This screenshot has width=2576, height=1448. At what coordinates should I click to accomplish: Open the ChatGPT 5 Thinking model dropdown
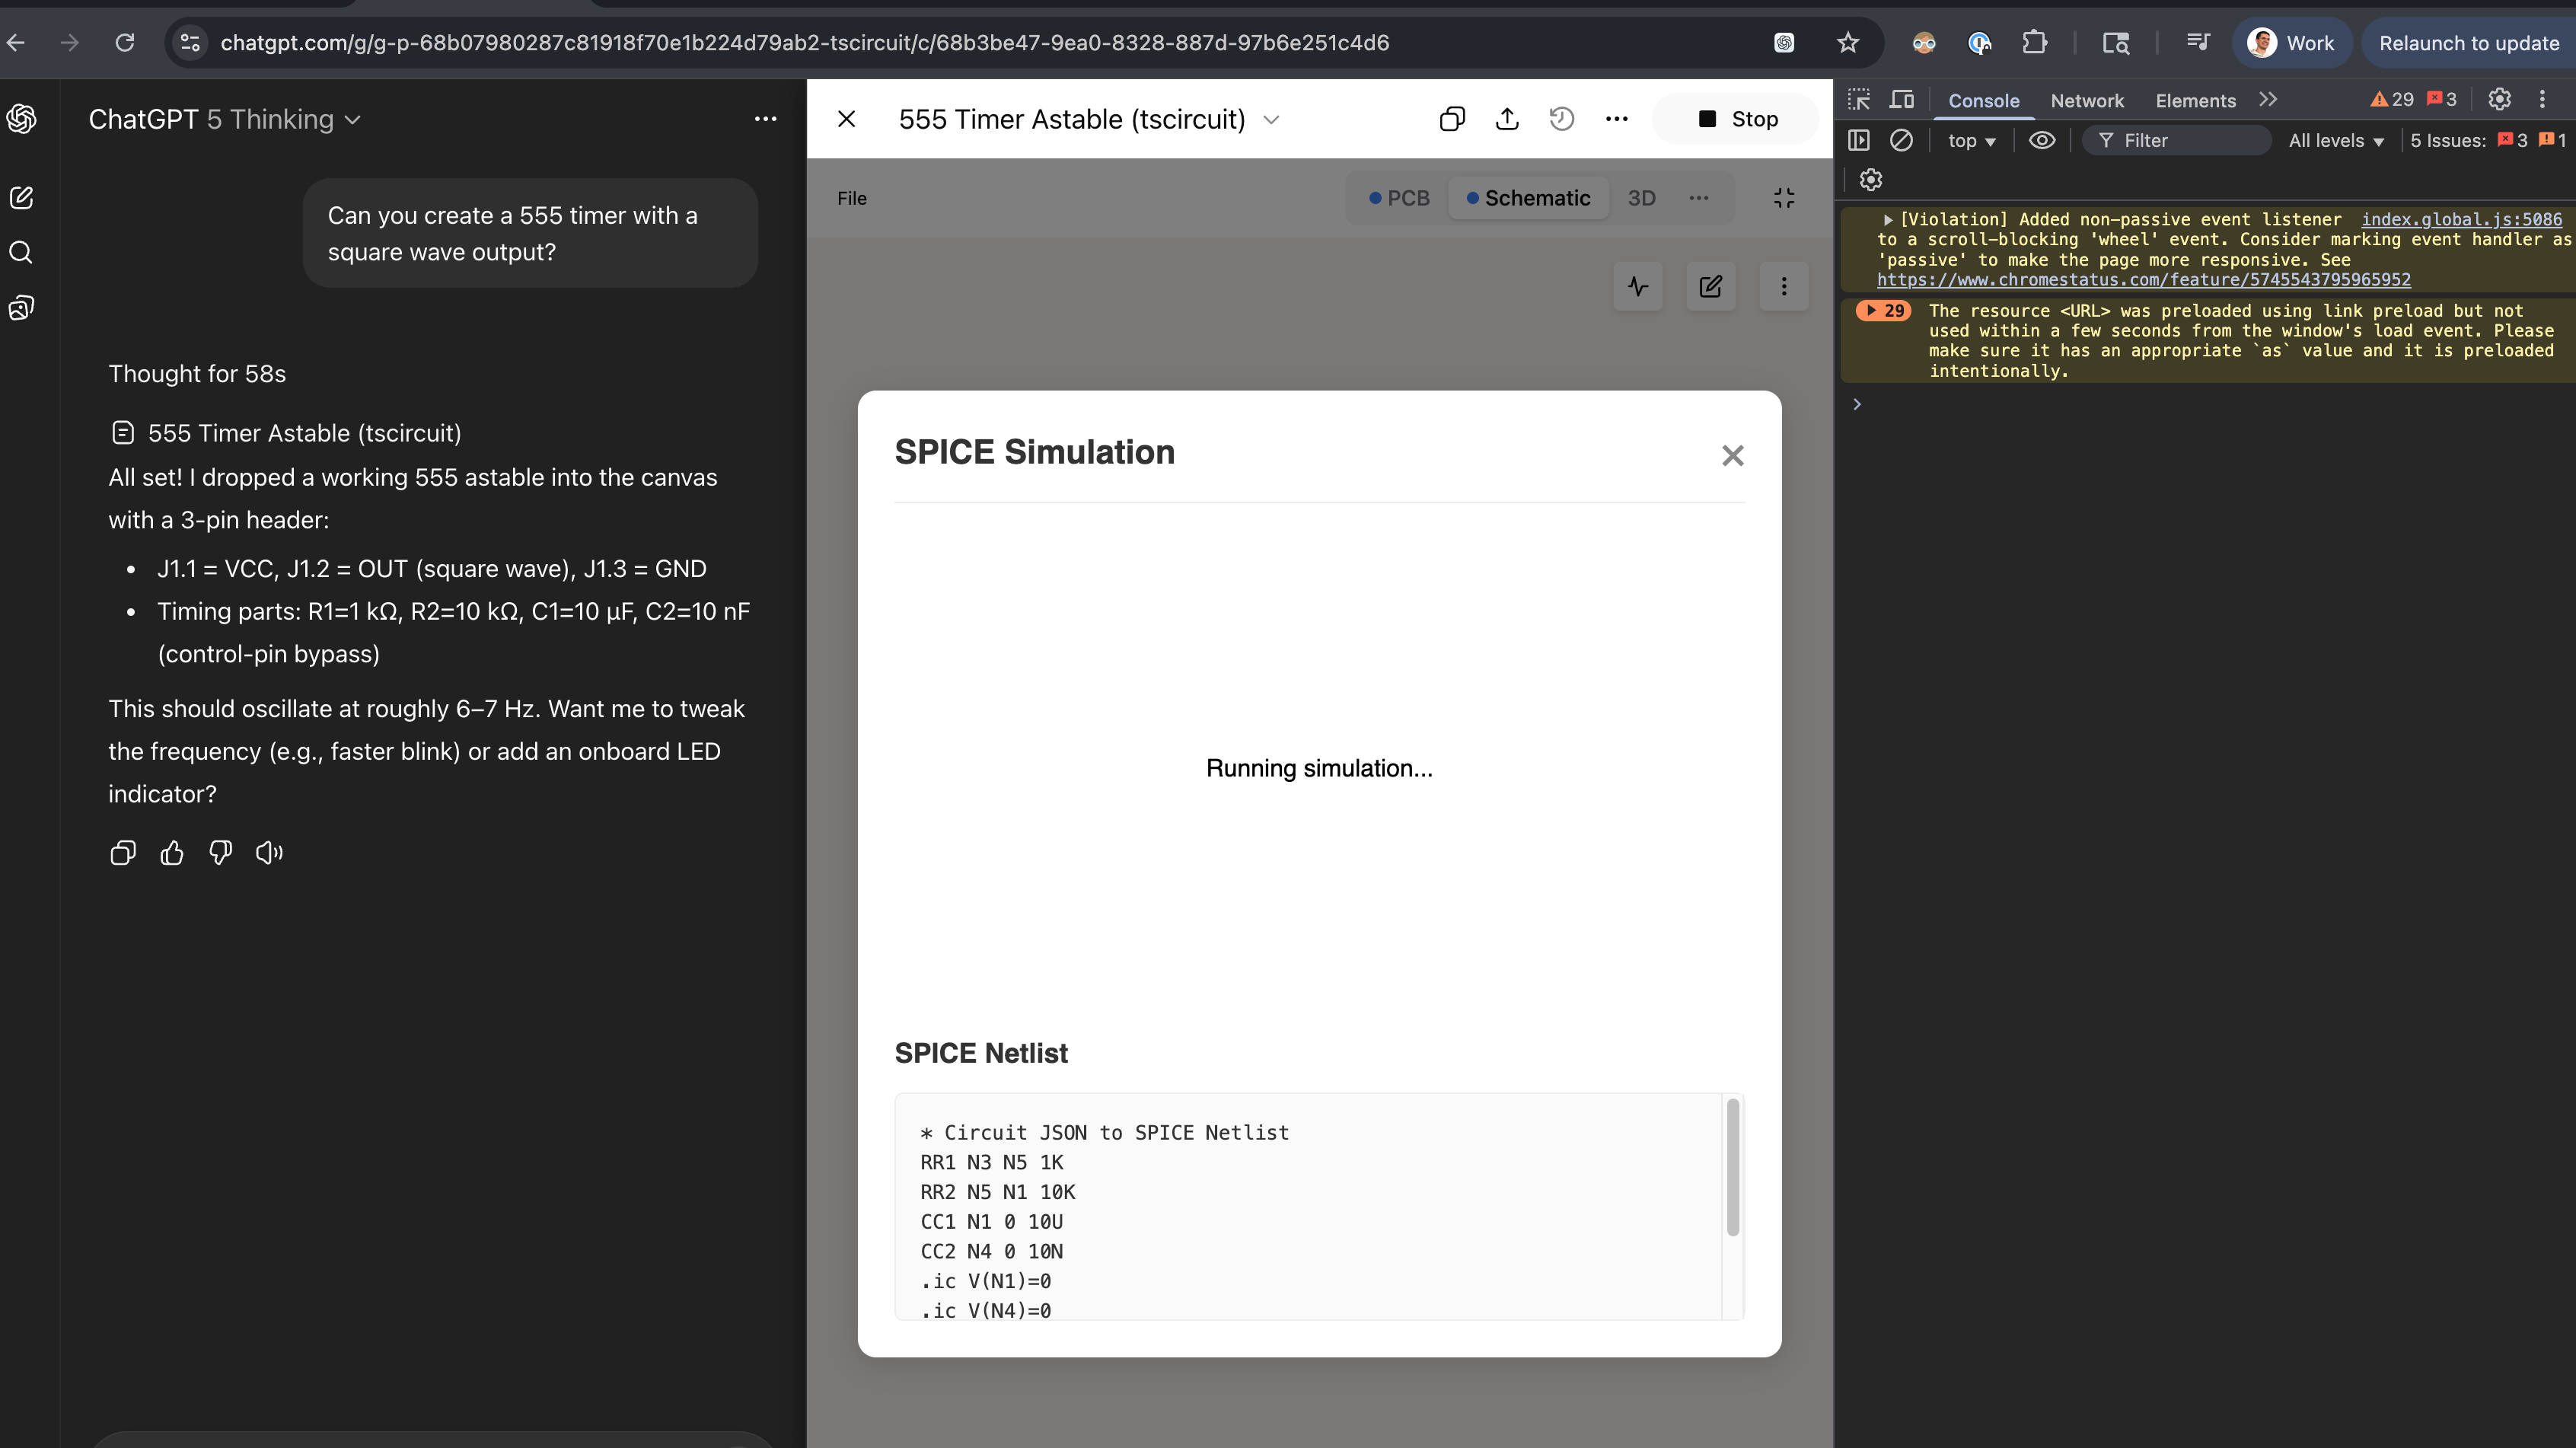click(x=225, y=120)
